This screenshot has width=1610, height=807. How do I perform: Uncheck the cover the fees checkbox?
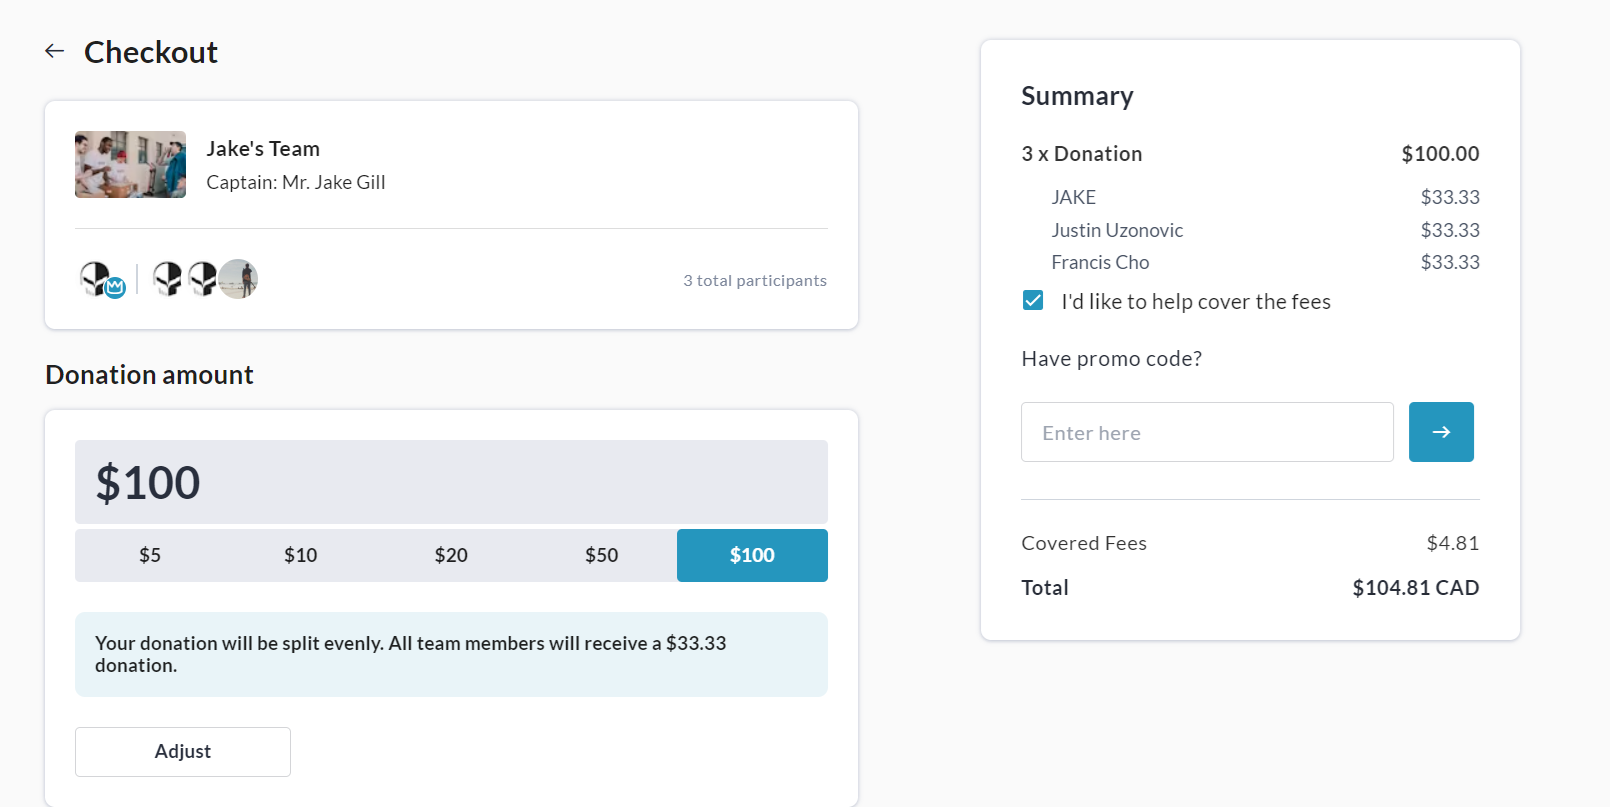coord(1033,301)
